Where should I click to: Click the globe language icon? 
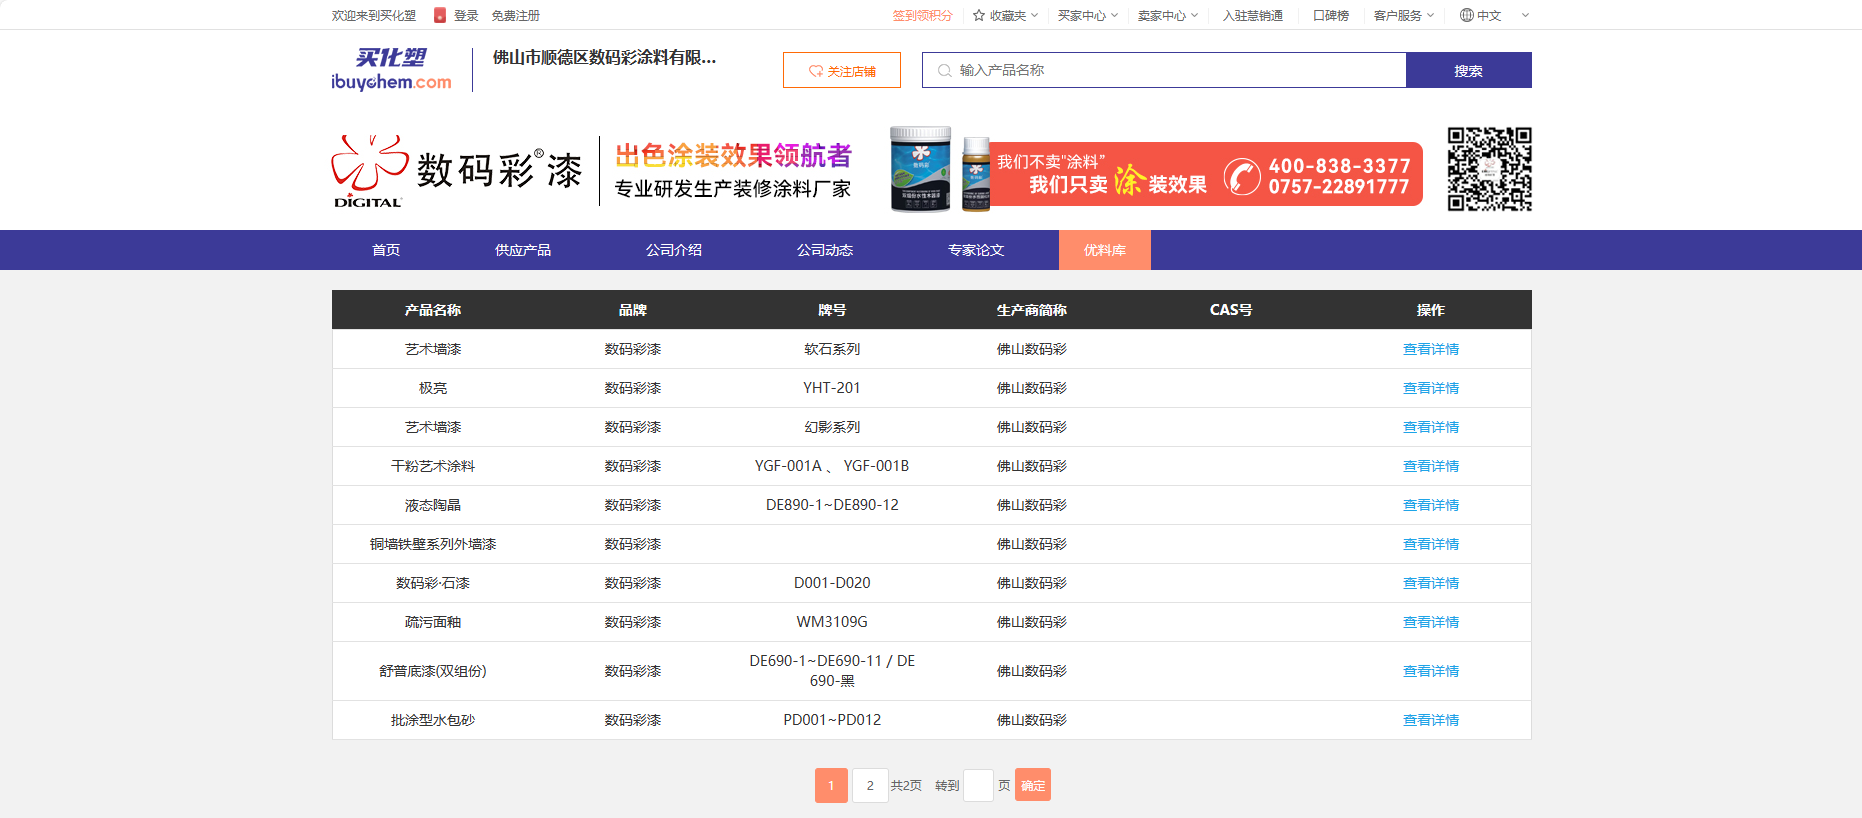[1467, 15]
